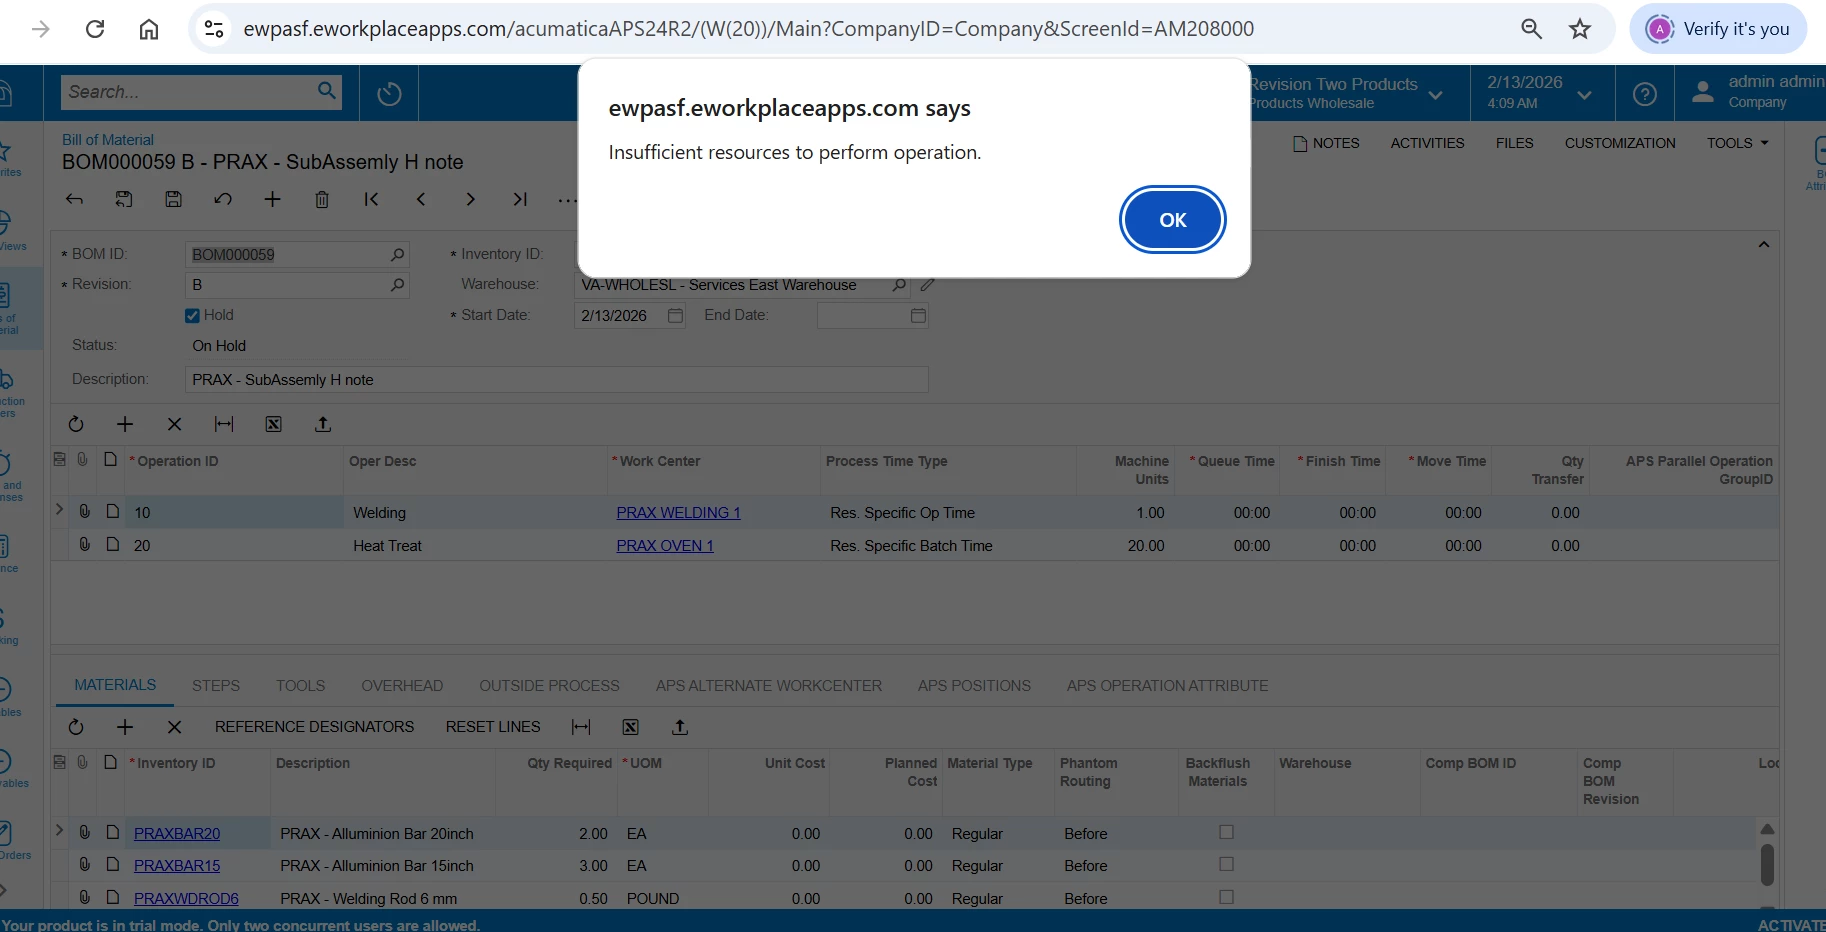
Task: Delete the operation row with X icon
Action: pyautogui.click(x=174, y=424)
